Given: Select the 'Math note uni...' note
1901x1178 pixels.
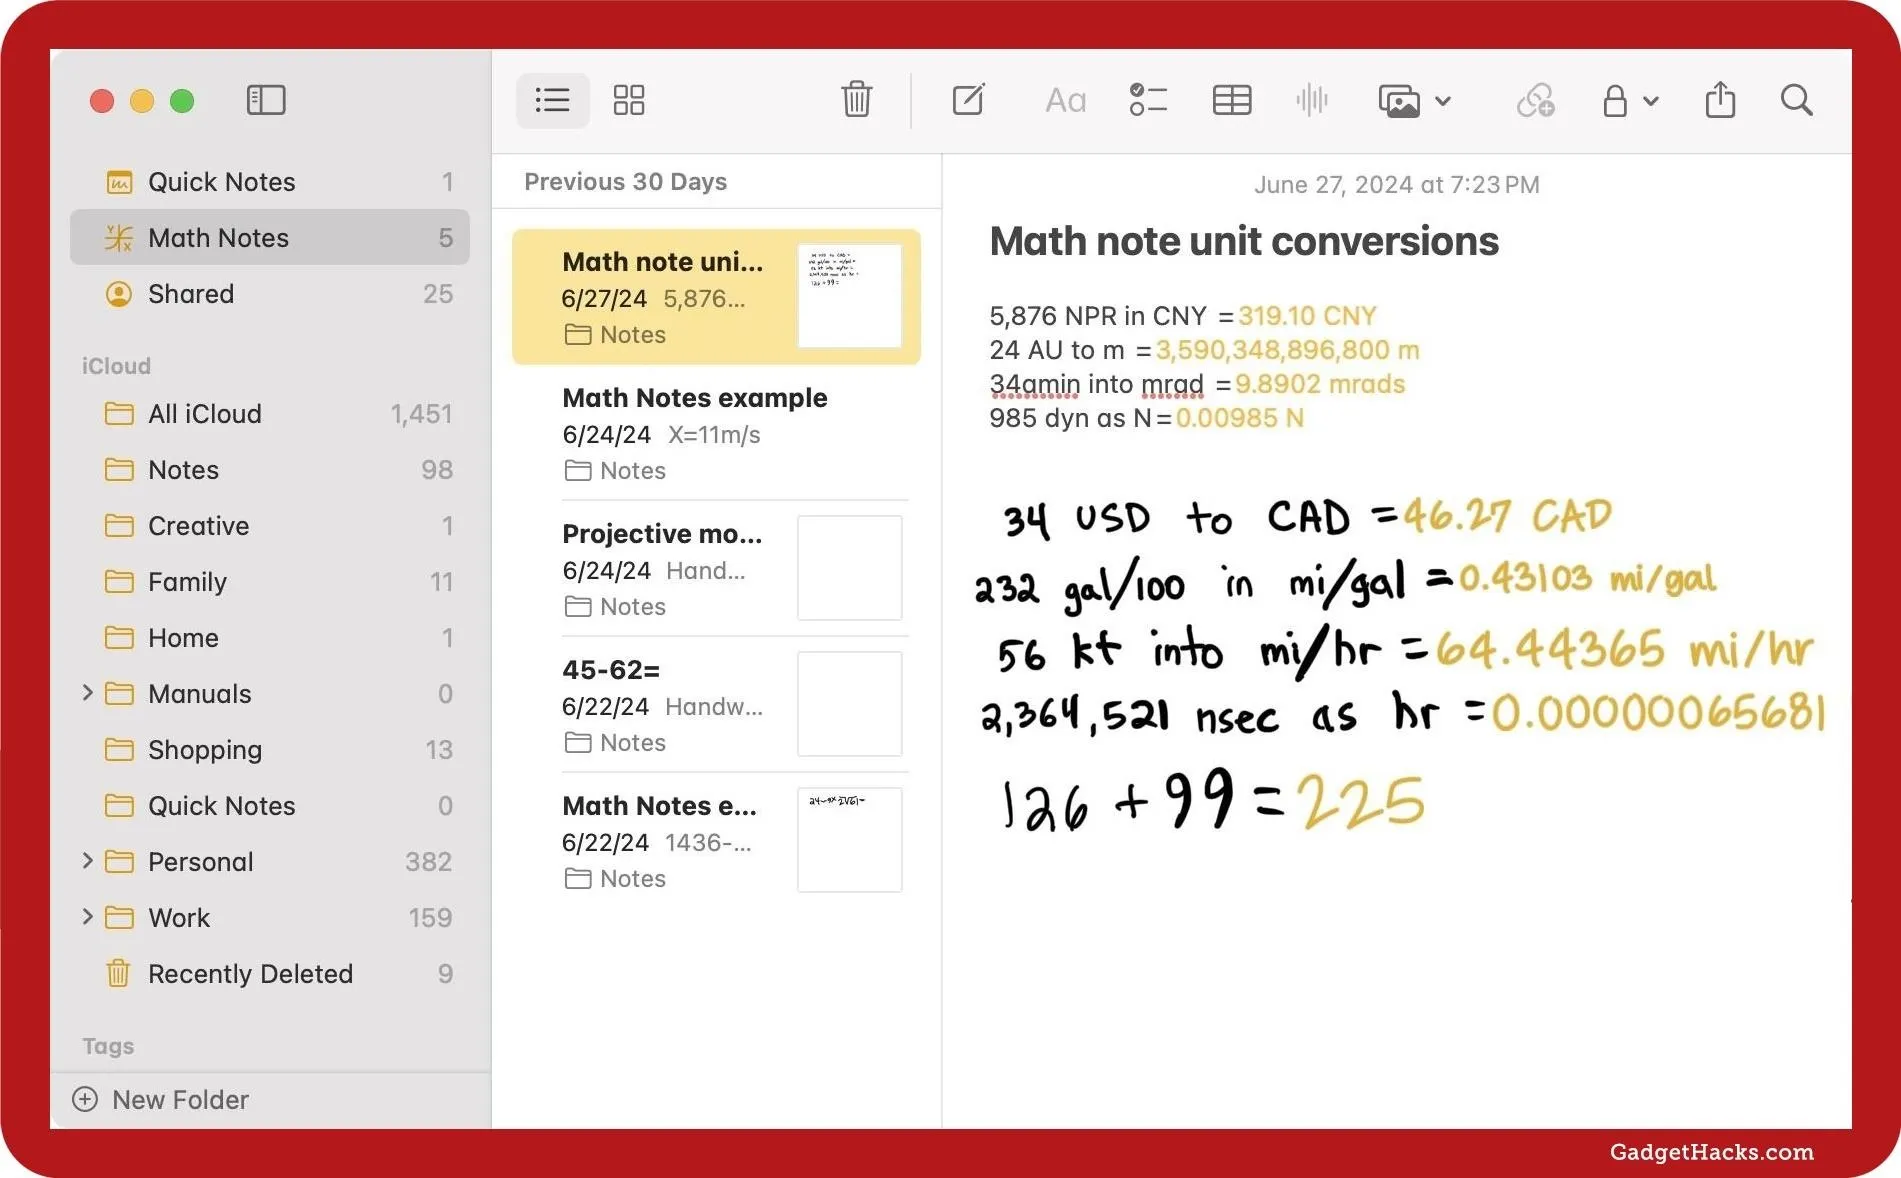Looking at the screenshot, I should coord(716,297).
